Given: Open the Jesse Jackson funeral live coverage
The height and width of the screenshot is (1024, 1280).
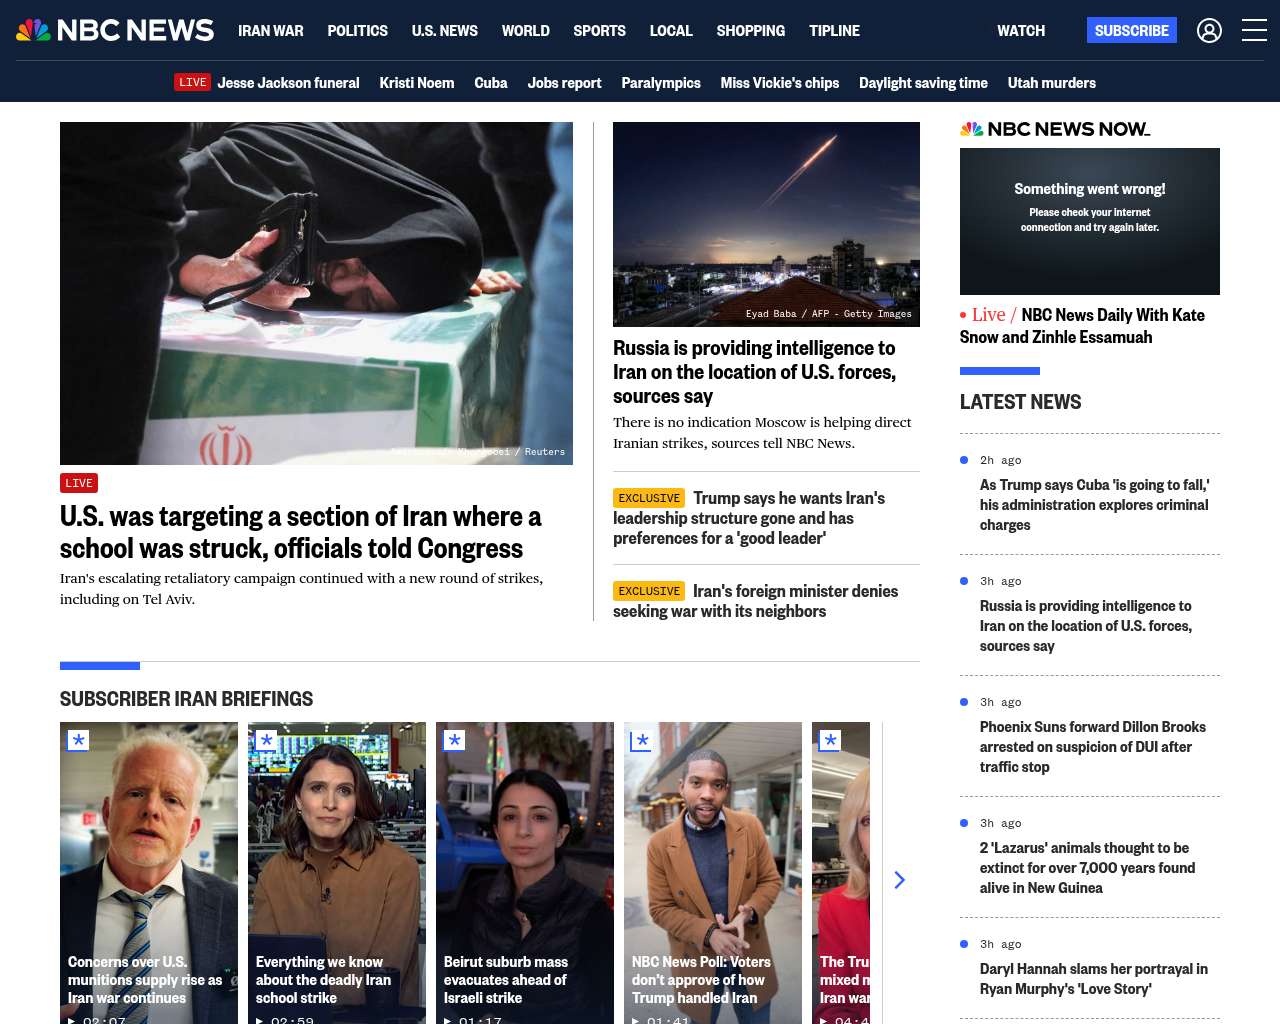Looking at the screenshot, I should click(x=288, y=83).
